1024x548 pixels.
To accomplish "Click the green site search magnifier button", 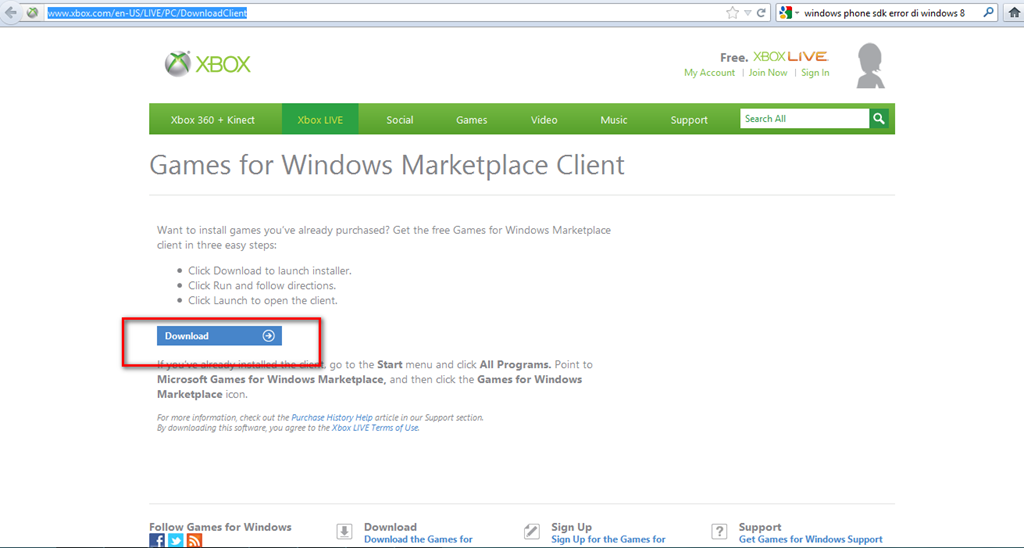I will point(879,118).
